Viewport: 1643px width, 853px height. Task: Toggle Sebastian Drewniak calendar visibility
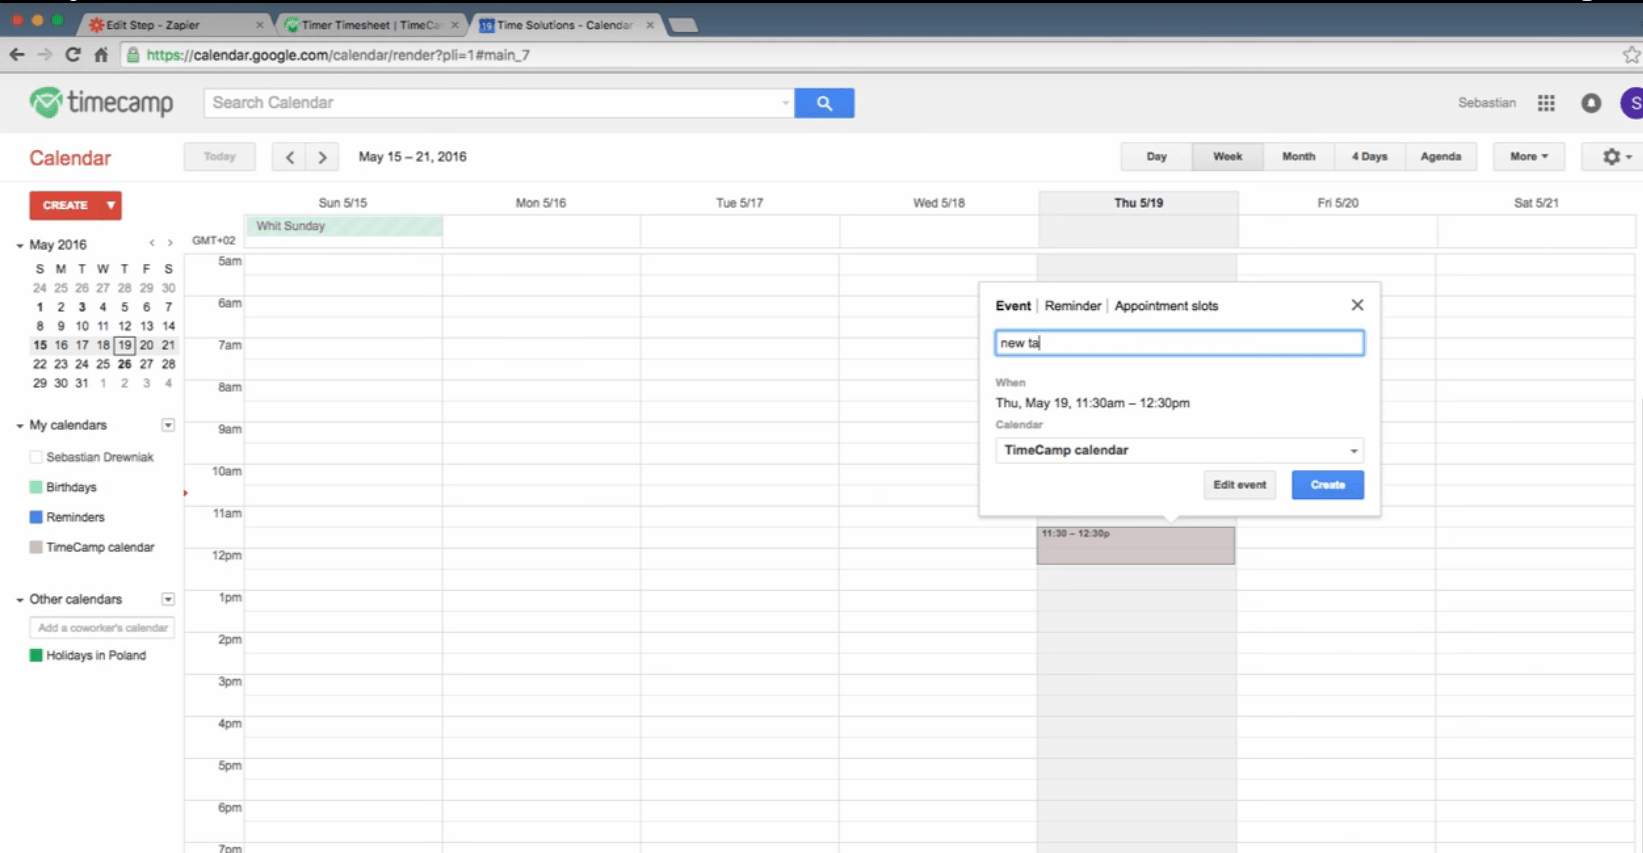pyautogui.click(x=36, y=457)
